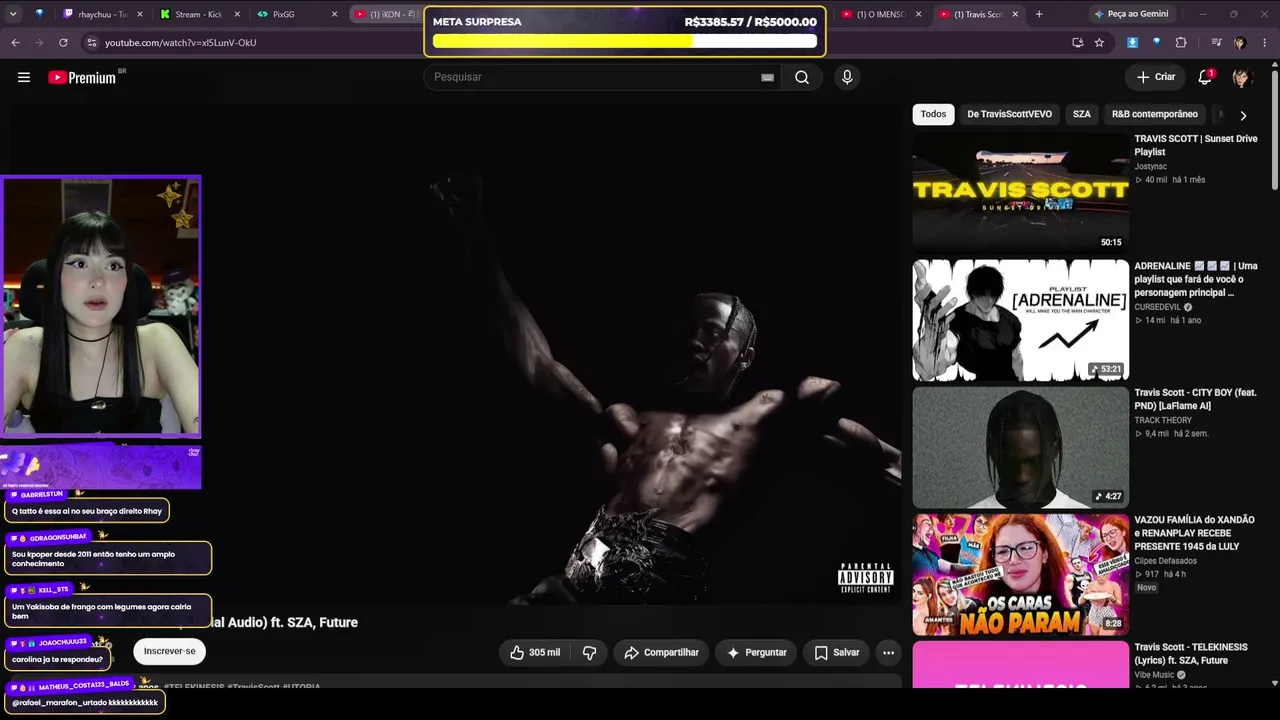
Task: Close the rhaychuu Twitch tab
Action: click(139, 14)
